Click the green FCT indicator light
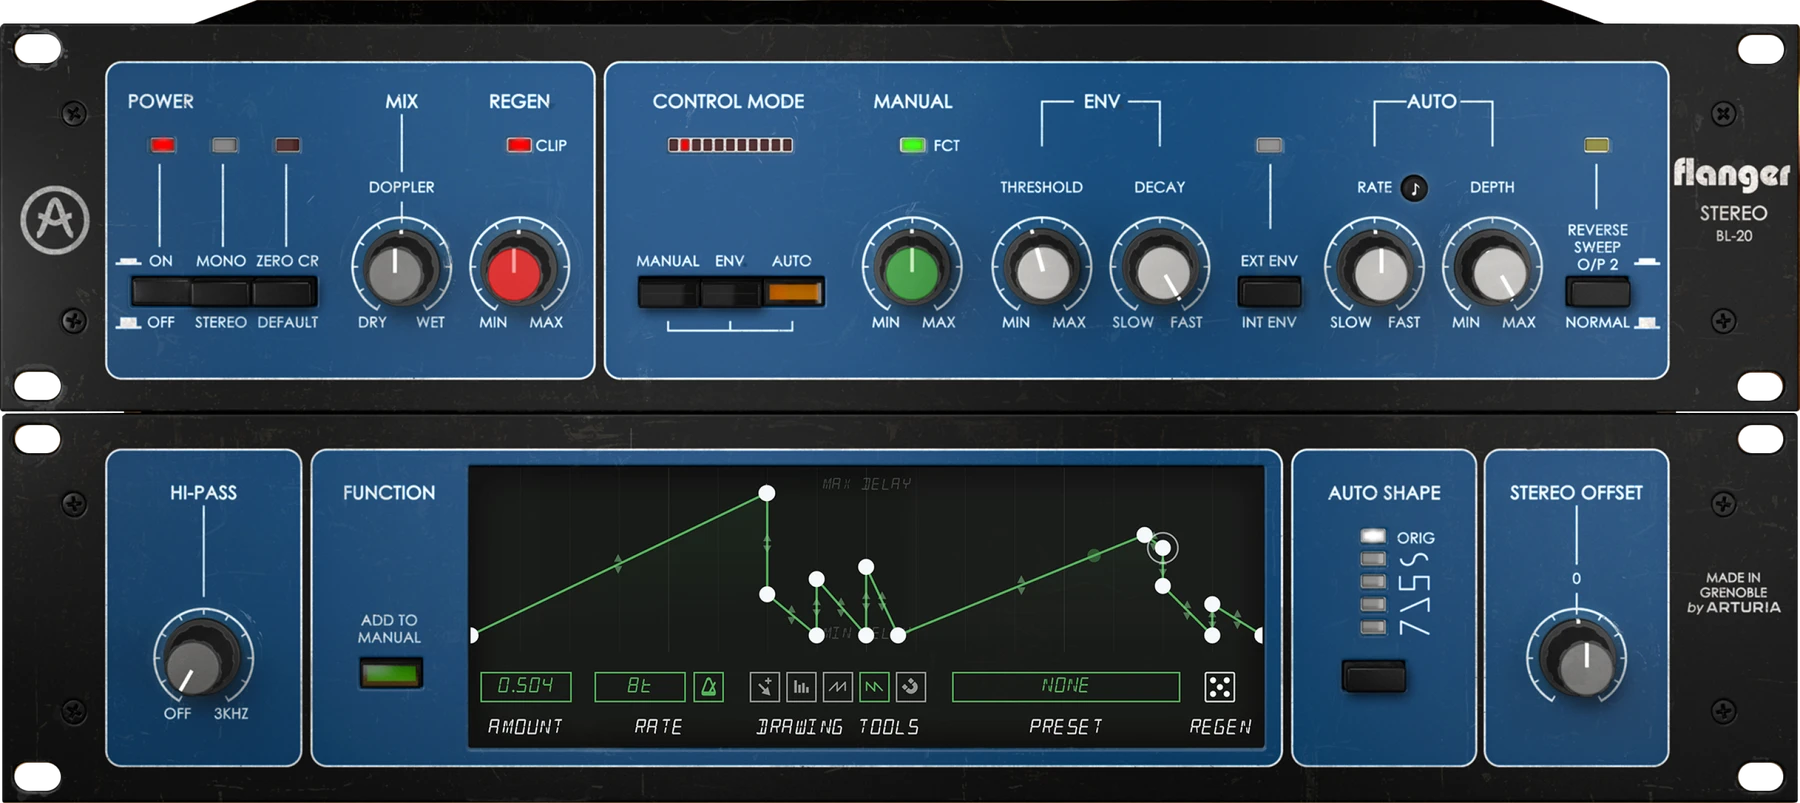 (x=913, y=145)
